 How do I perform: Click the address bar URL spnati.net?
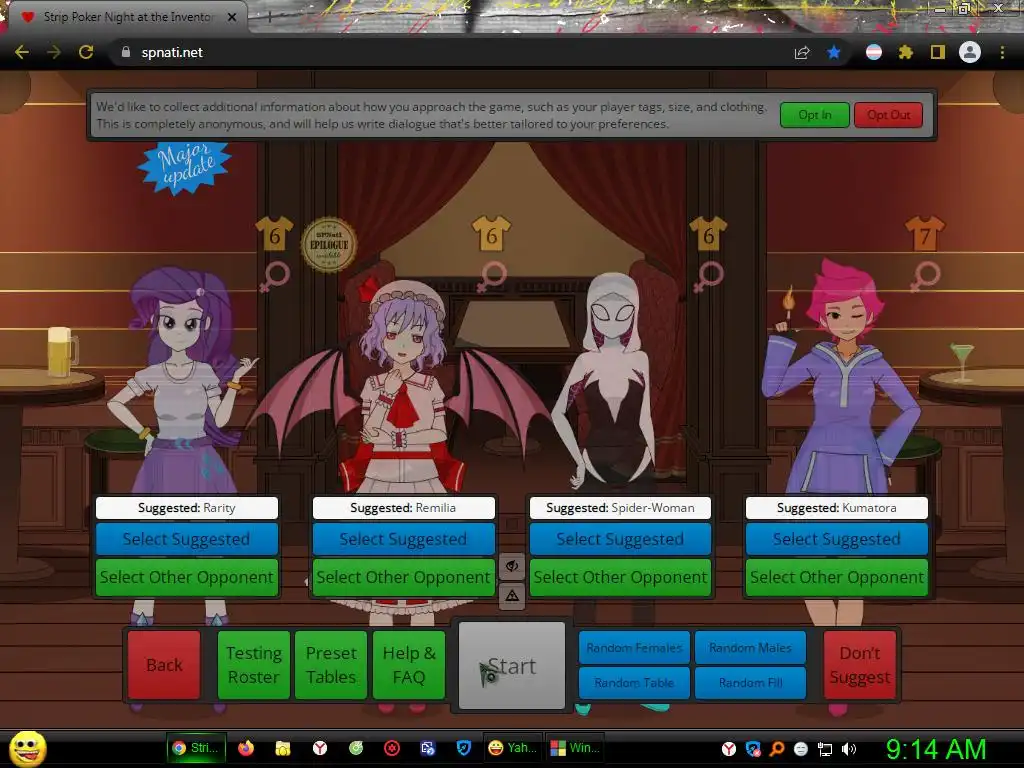coord(172,52)
